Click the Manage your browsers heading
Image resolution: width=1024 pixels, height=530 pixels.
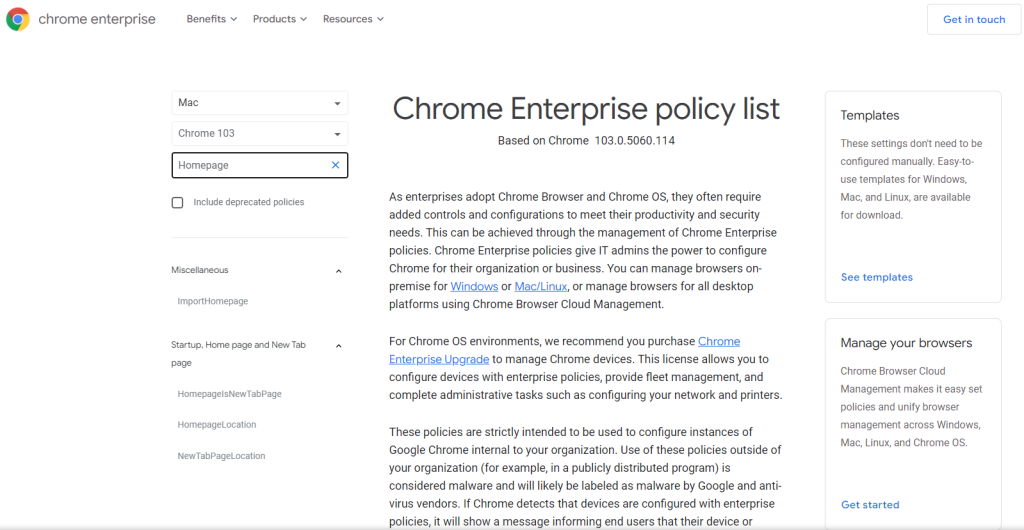(x=906, y=343)
